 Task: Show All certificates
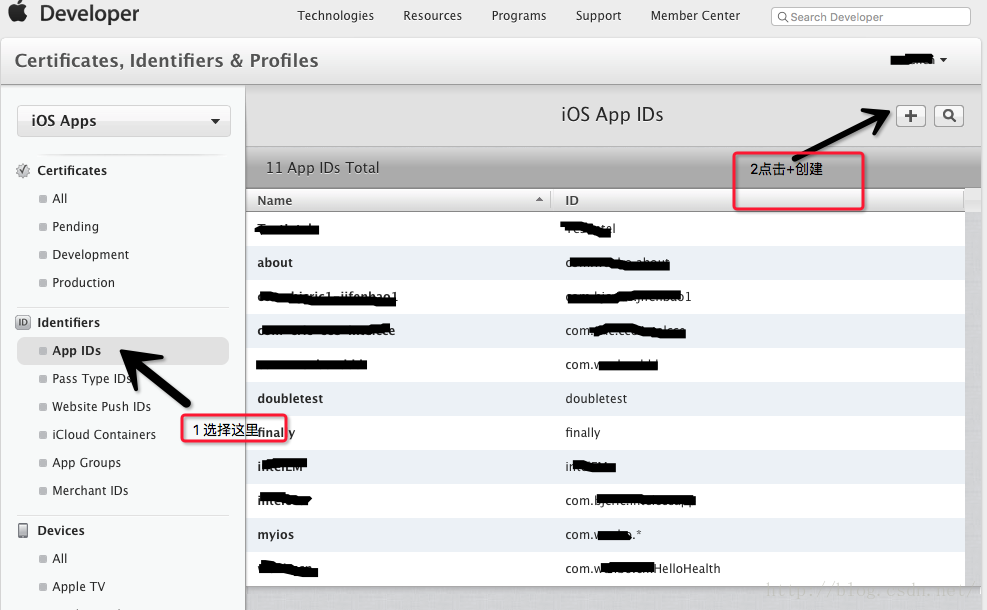click(x=60, y=199)
